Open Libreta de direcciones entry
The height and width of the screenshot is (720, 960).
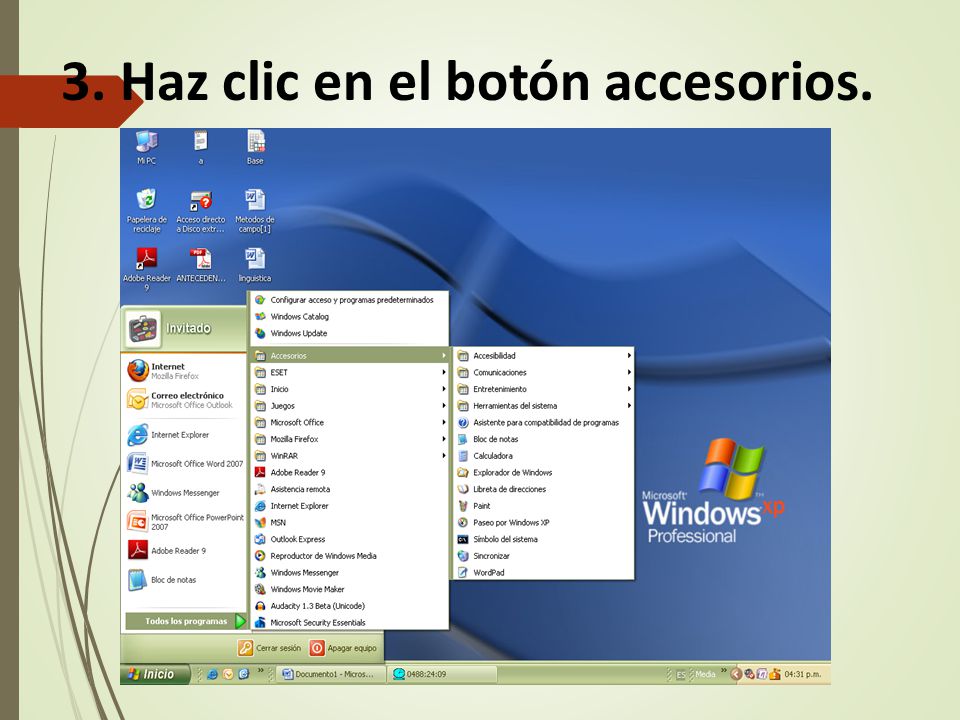click(x=543, y=489)
